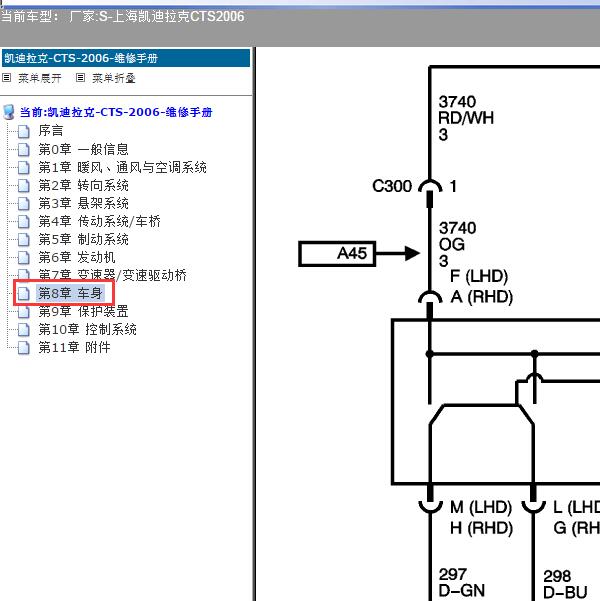Viewport: 600px width, 601px height.
Task: Select 第2章 转向系统 chapter
Action: coord(83,185)
